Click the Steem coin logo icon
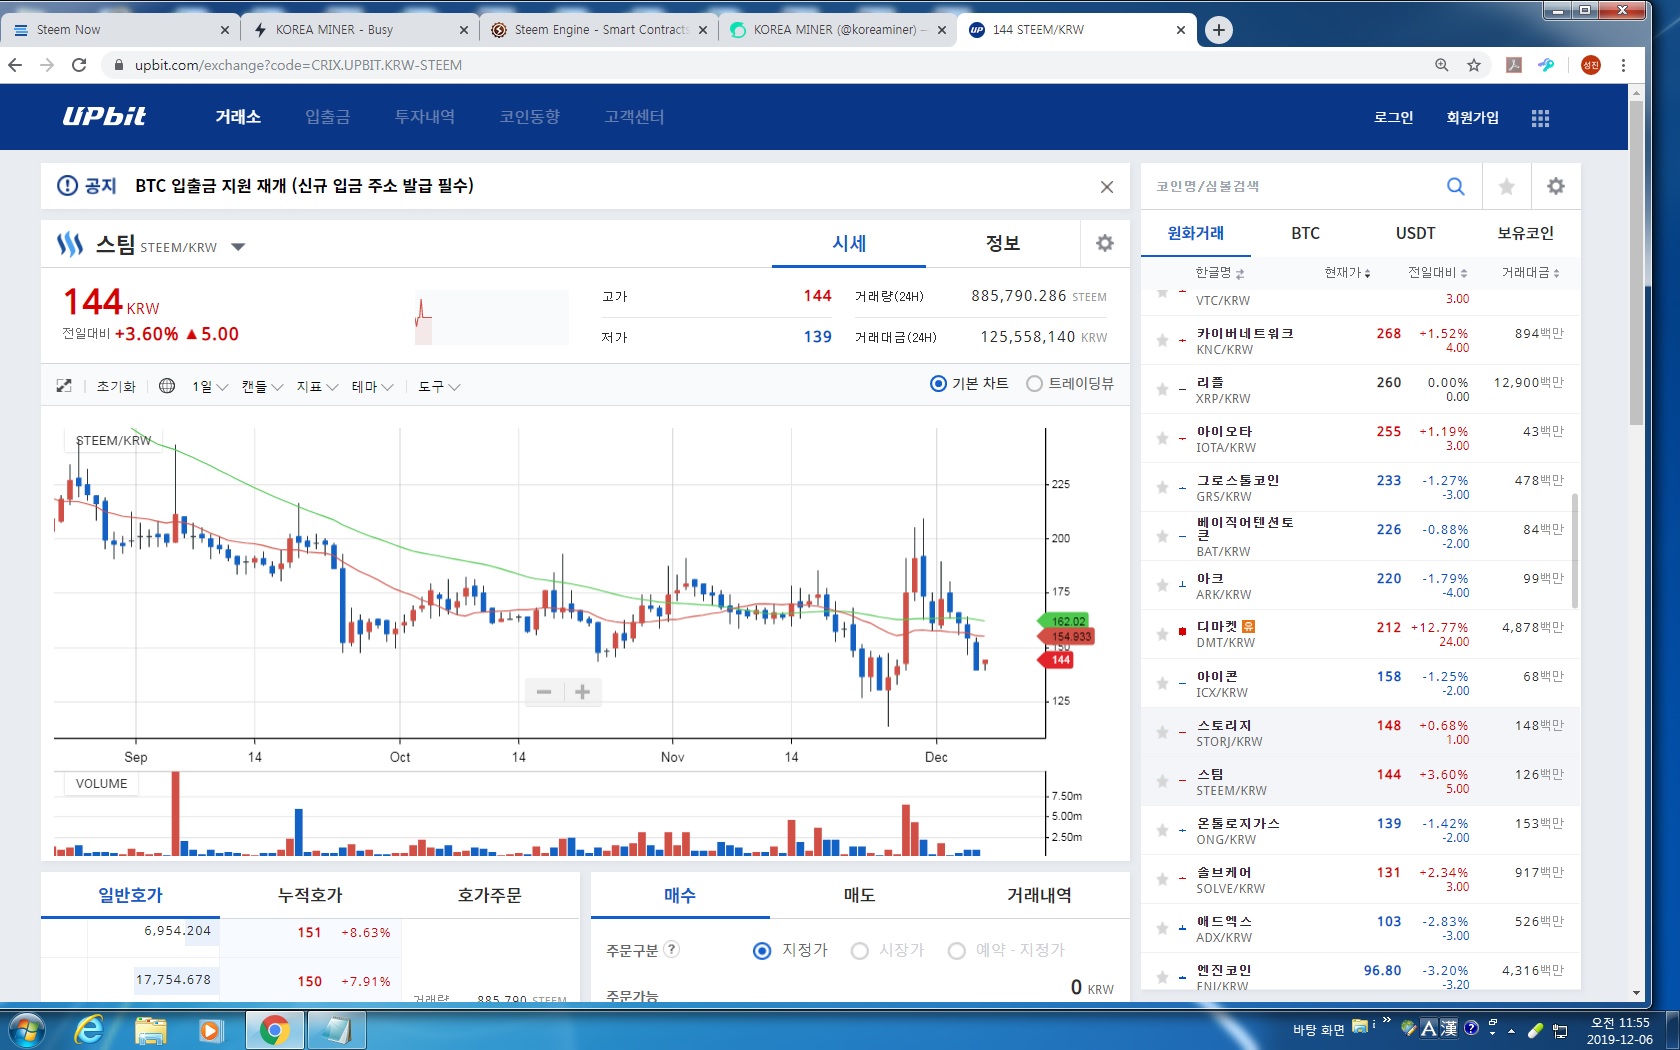 click(x=69, y=244)
